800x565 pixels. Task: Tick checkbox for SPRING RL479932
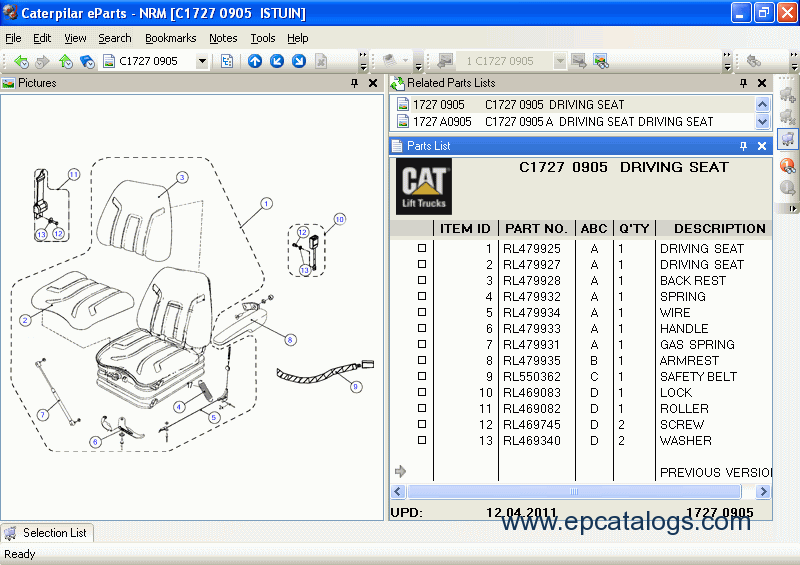[x=422, y=296]
